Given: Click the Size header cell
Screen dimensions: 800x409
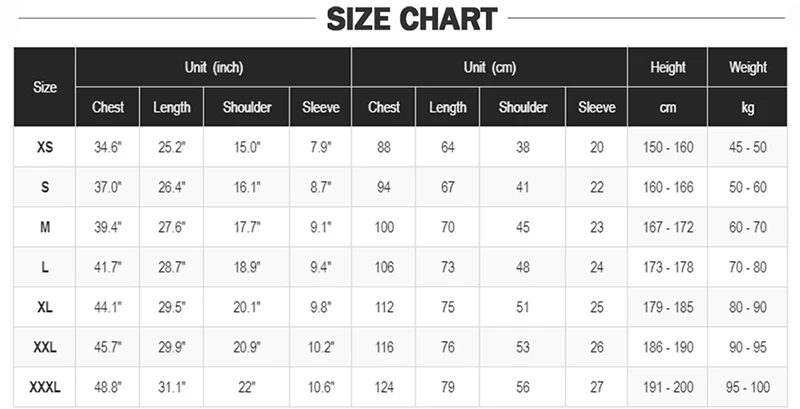Looking at the screenshot, I should coord(44,87).
